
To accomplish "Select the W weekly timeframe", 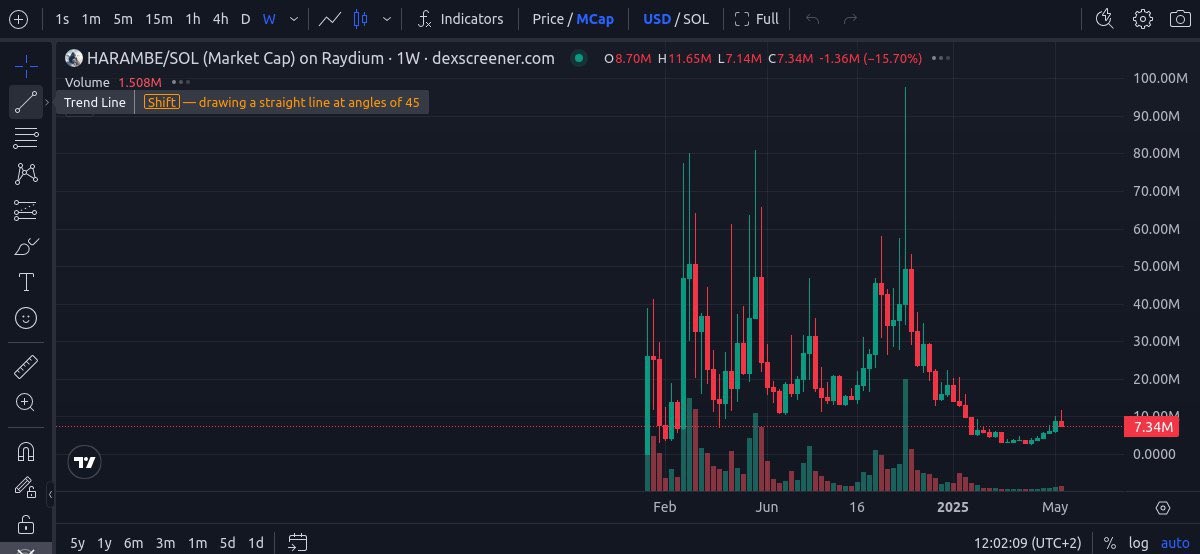I will click(x=269, y=19).
